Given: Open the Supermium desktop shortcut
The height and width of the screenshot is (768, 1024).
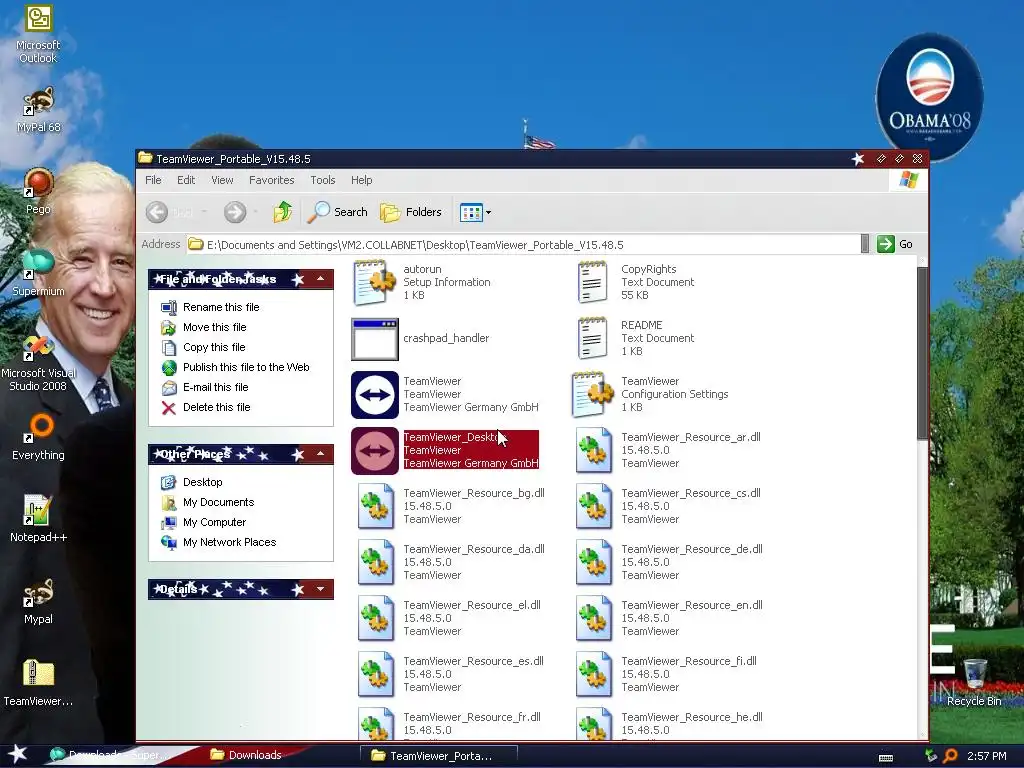Looking at the screenshot, I should point(38,273).
